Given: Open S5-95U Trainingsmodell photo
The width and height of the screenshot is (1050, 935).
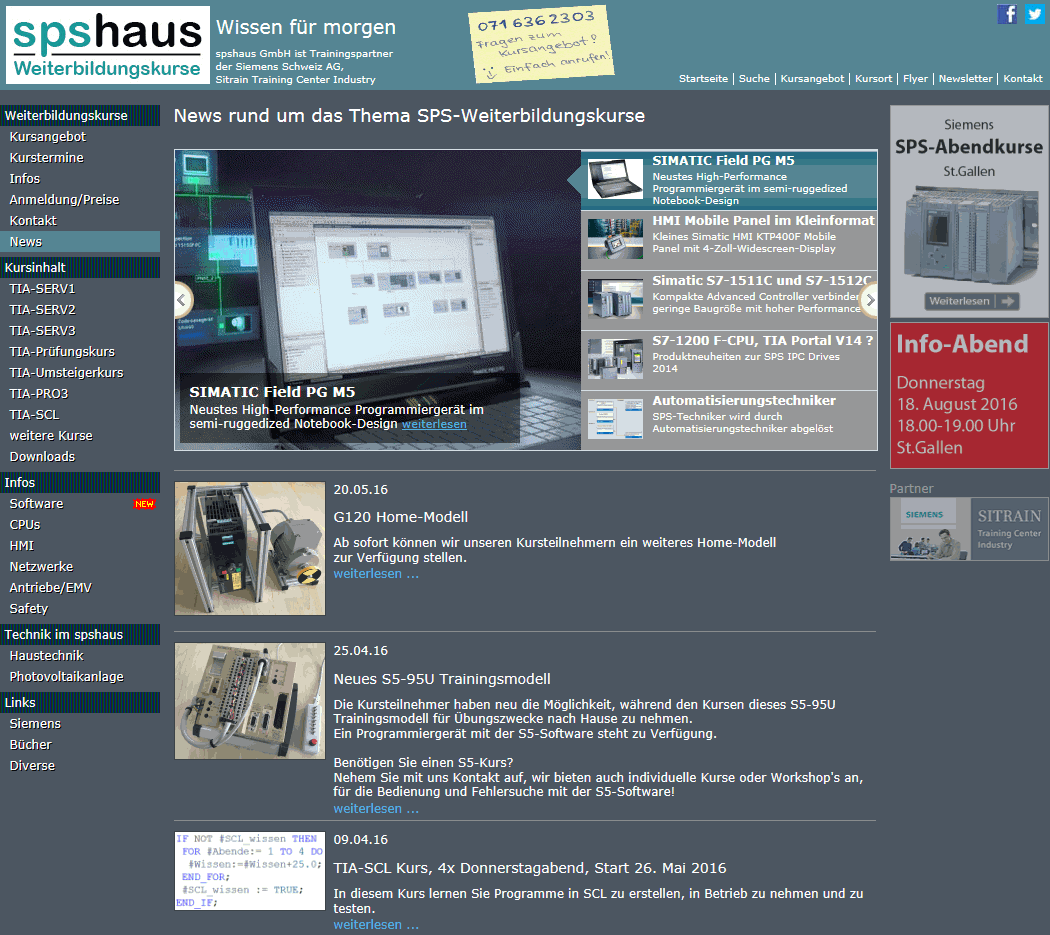Looking at the screenshot, I should click(250, 701).
